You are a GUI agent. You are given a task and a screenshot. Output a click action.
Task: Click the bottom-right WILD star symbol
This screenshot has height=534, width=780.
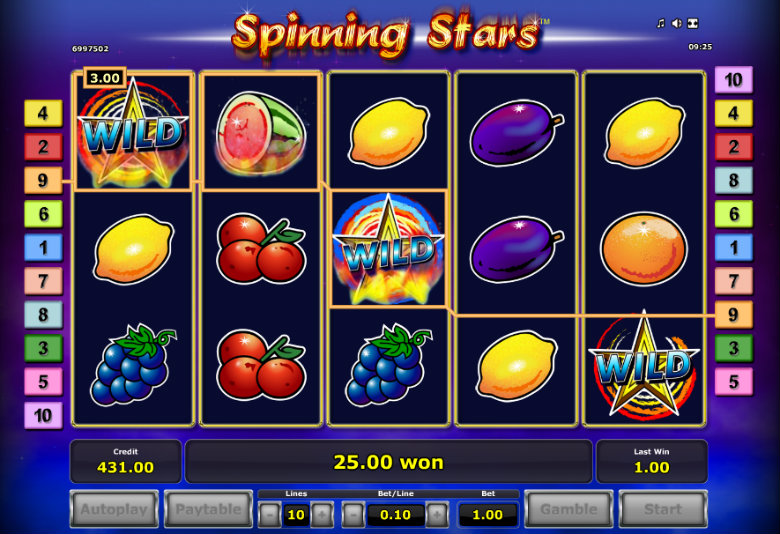644,366
